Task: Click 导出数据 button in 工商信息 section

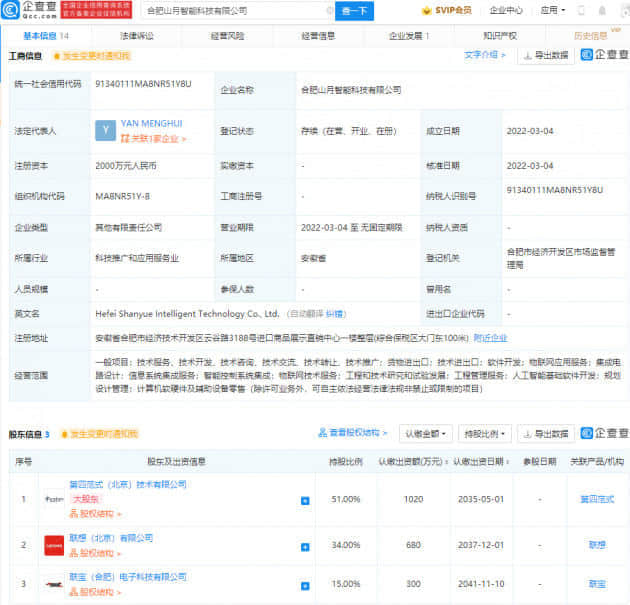Action: (546, 55)
